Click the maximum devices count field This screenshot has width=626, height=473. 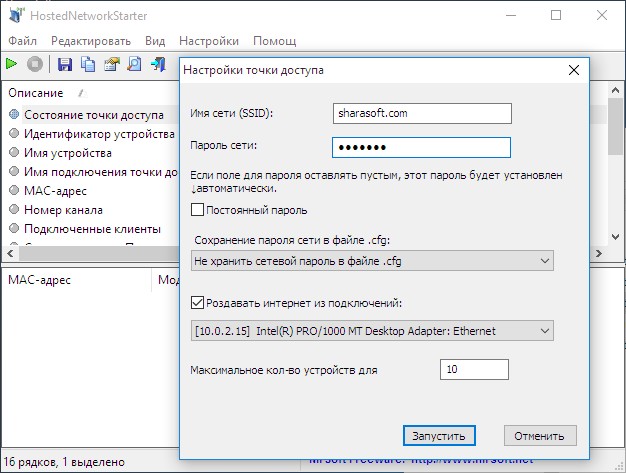click(x=474, y=369)
